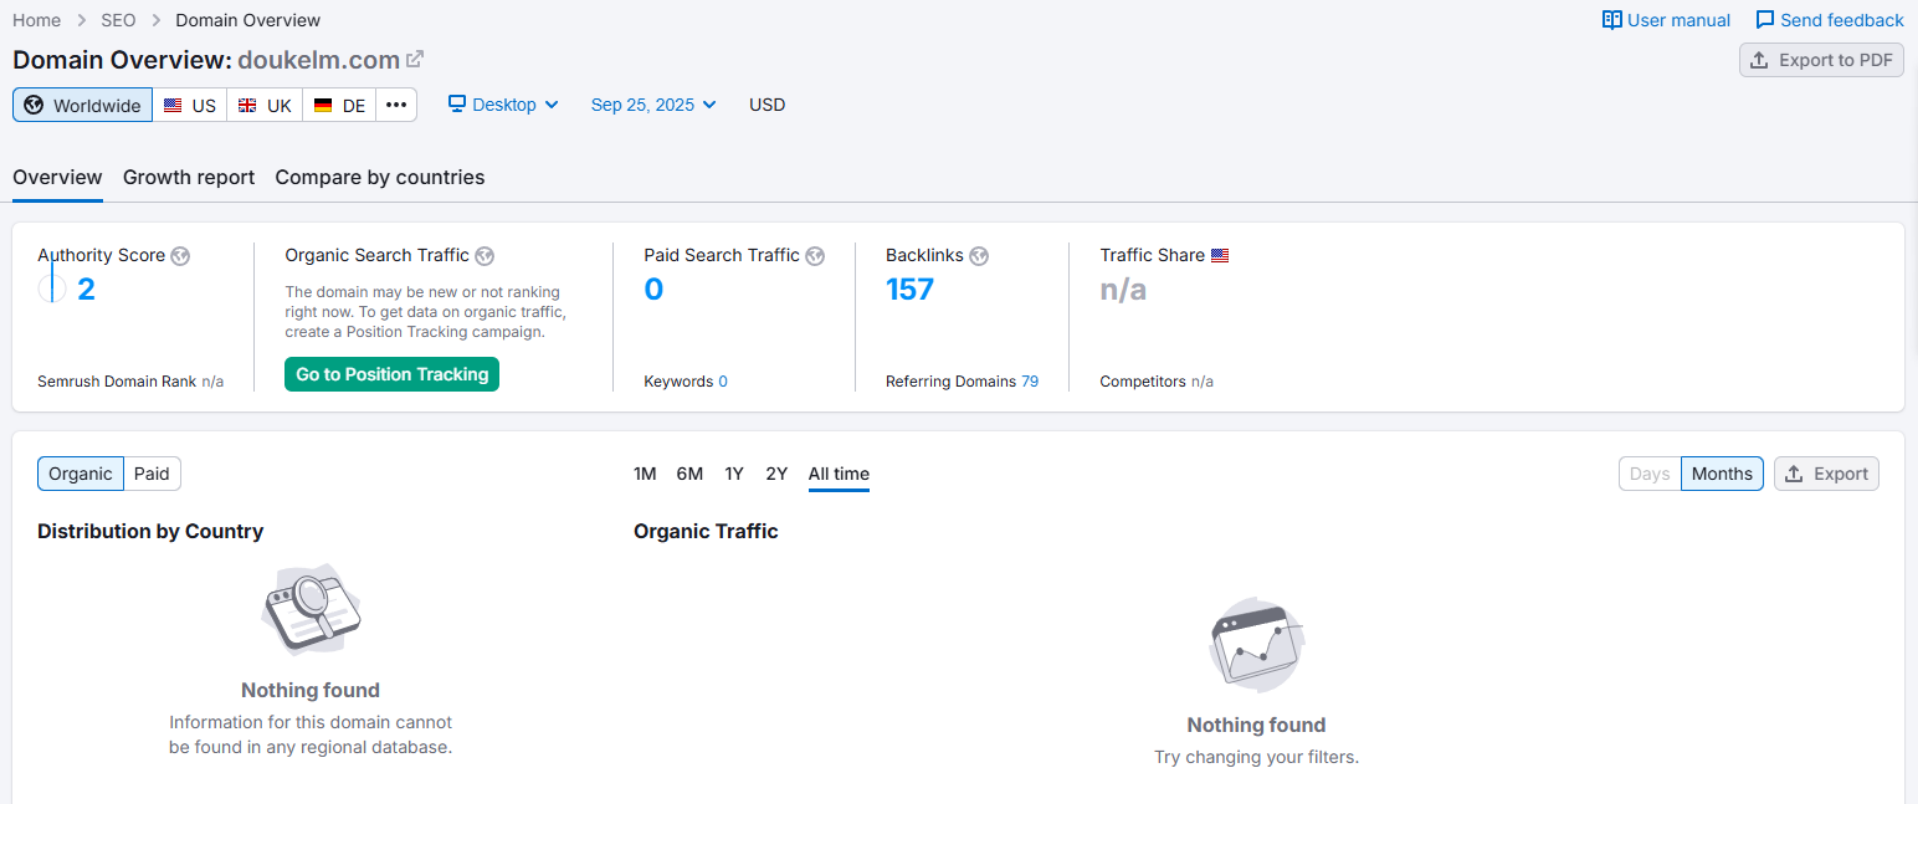The image size is (1920, 866).
Task: Open Referring Domains count 79
Action: click(x=1030, y=381)
